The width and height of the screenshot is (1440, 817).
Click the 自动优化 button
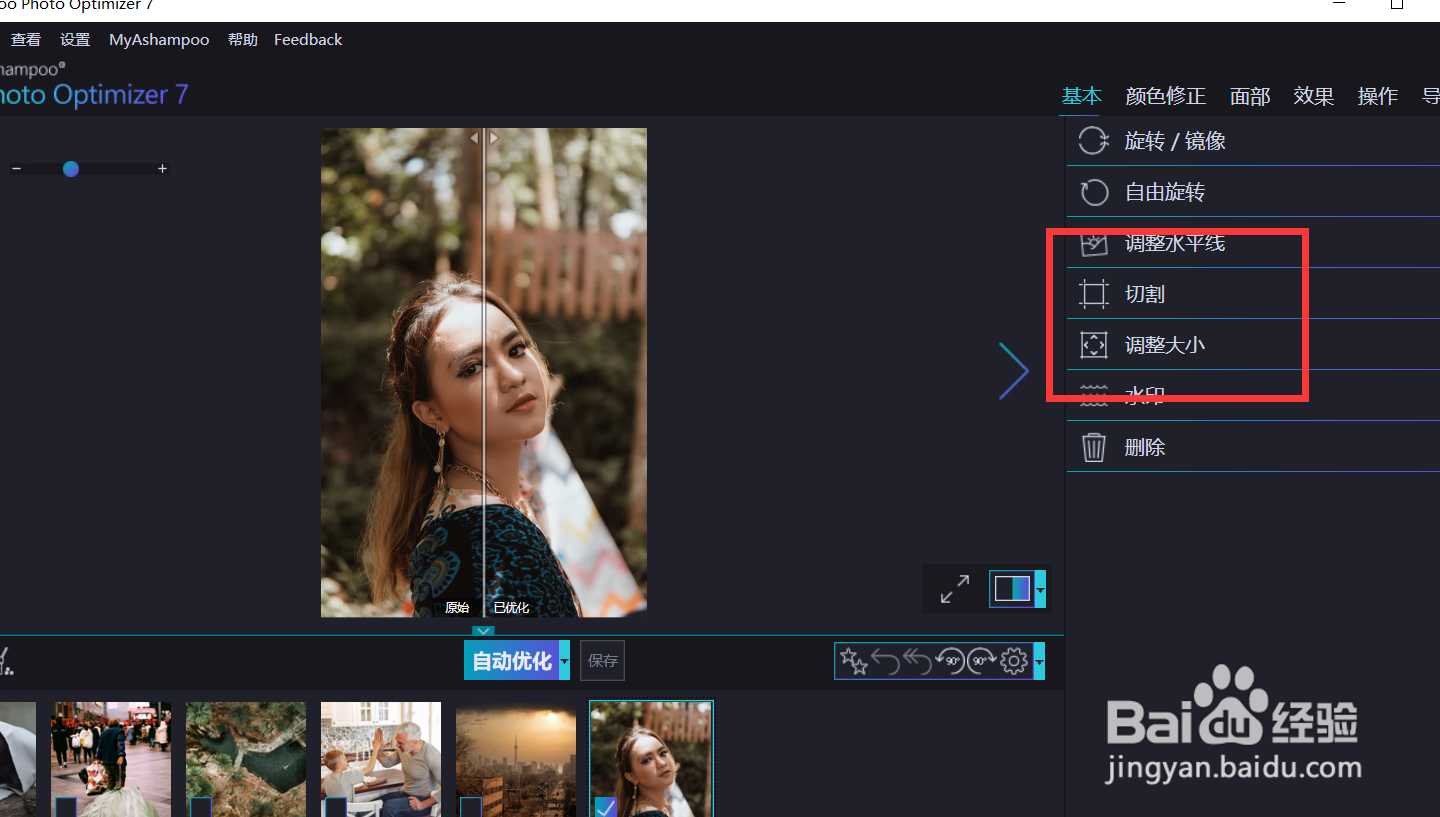point(512,661)
